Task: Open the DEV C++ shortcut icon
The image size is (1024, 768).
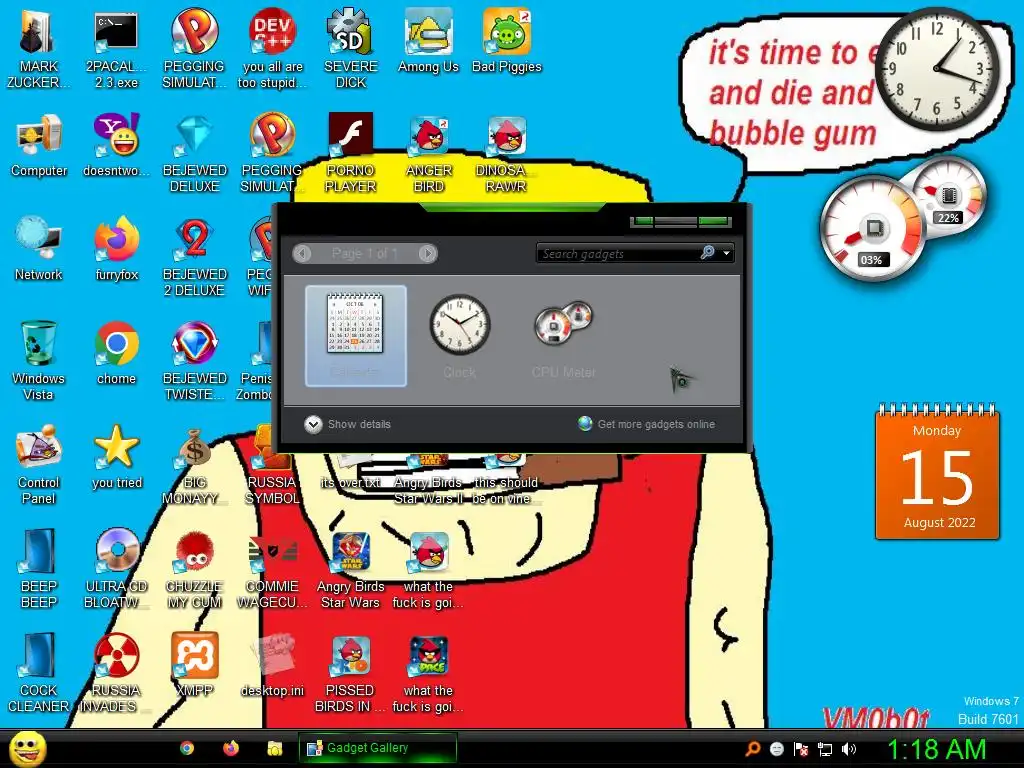Action: (x=272, y=48)
